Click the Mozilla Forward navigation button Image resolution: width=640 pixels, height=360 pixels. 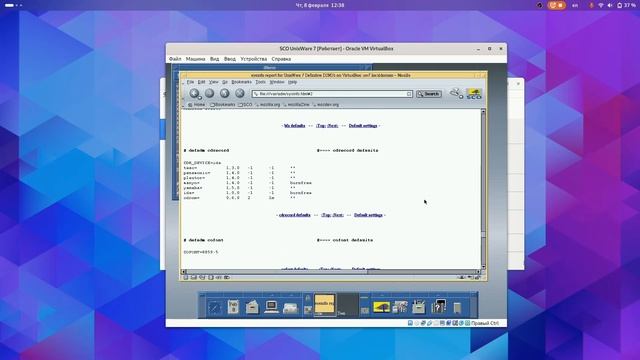click(209, 93)
